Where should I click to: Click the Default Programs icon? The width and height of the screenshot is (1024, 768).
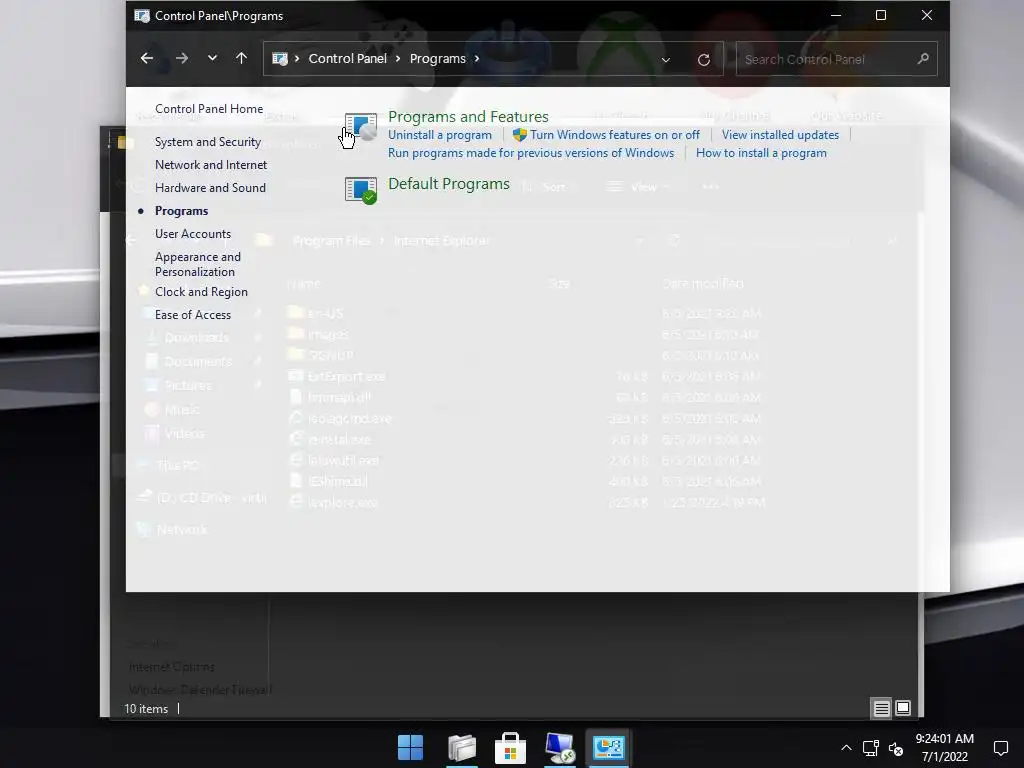coord(360,190)
